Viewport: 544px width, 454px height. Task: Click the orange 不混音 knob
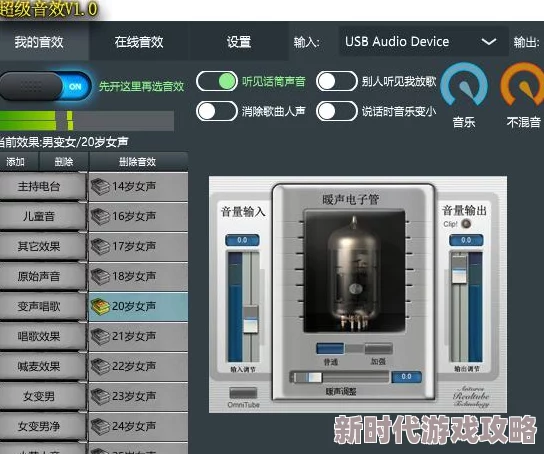(x=522, y=85)
